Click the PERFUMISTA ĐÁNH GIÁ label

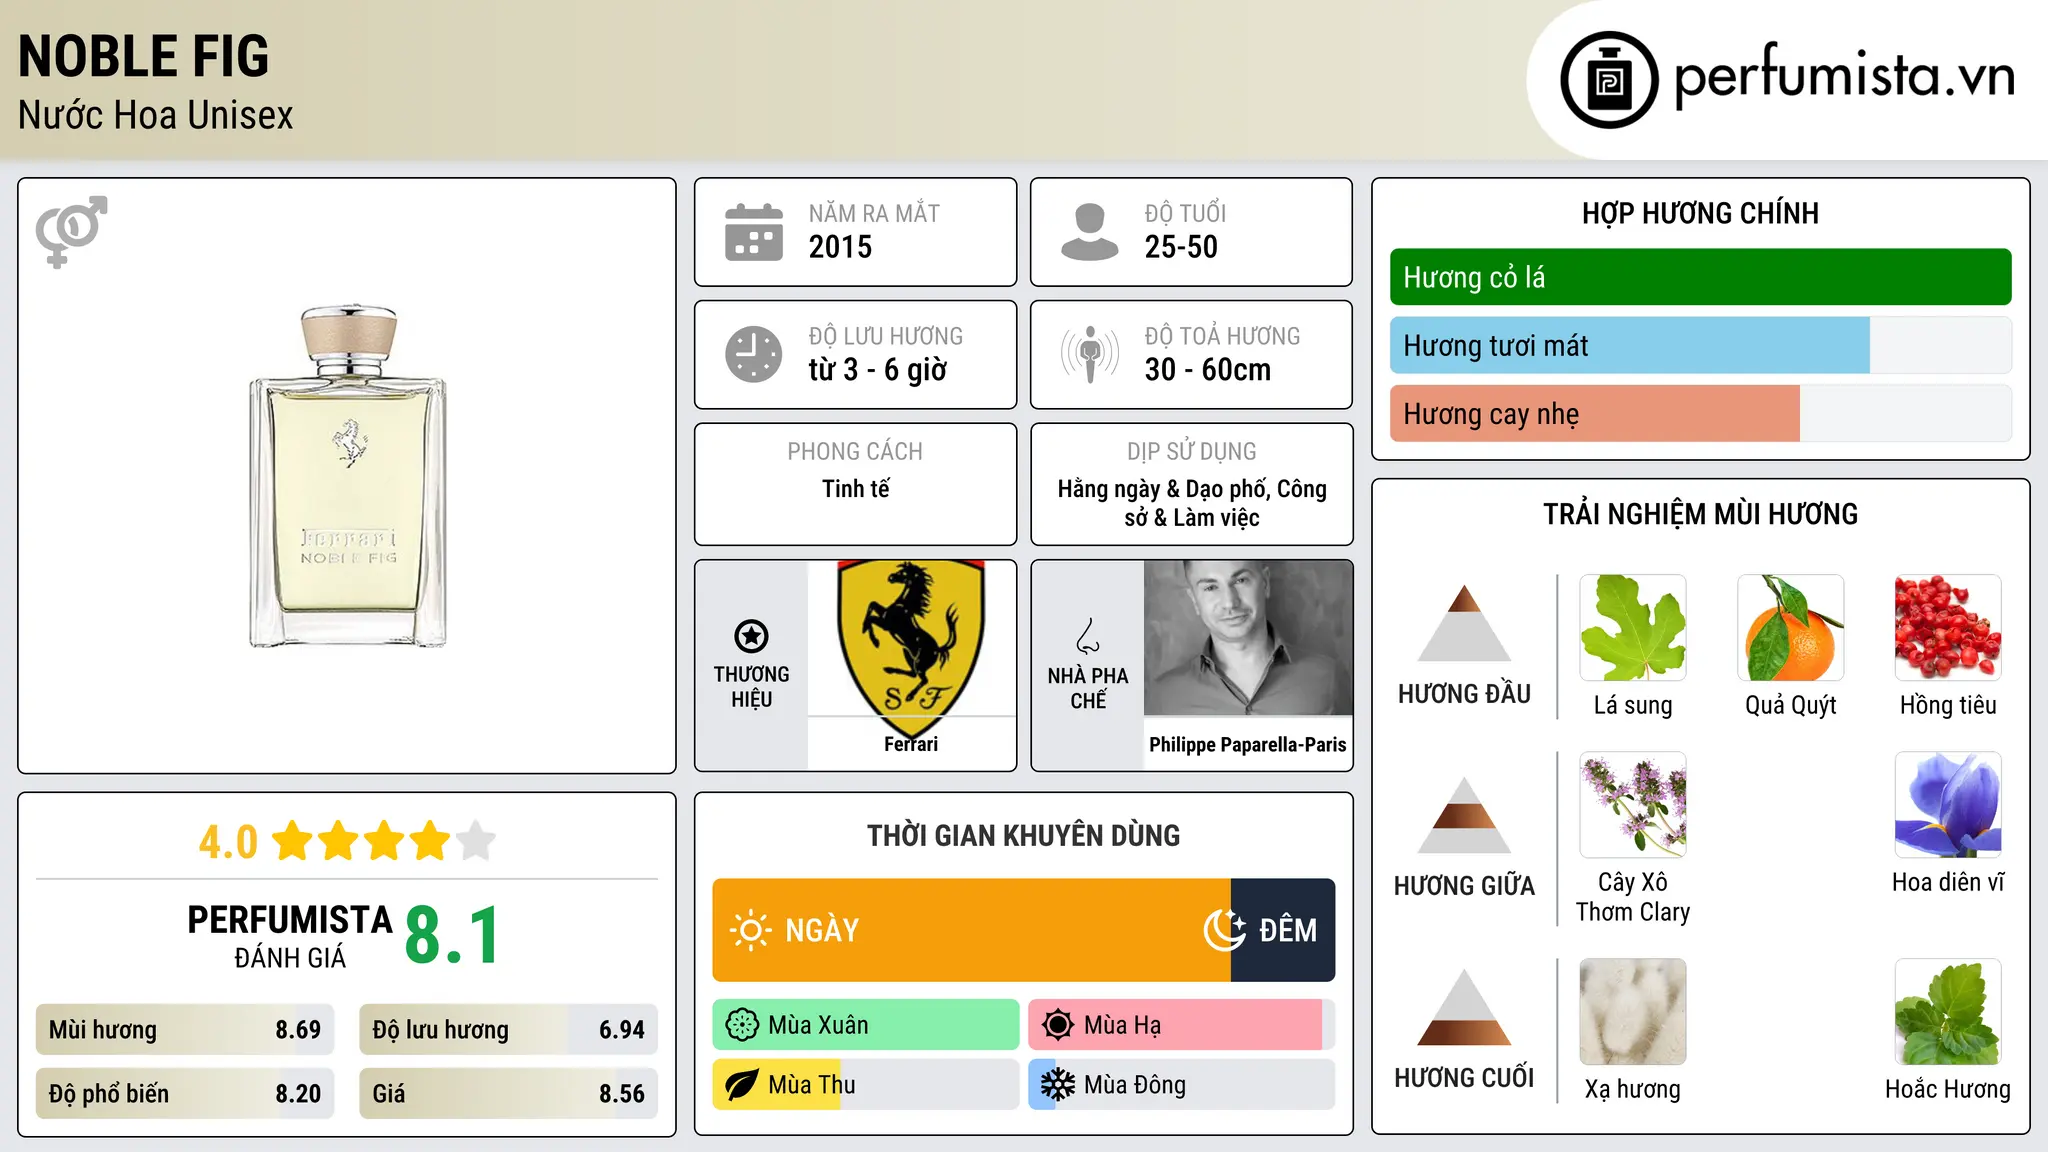pyautogui.click(x=290, y=936)
